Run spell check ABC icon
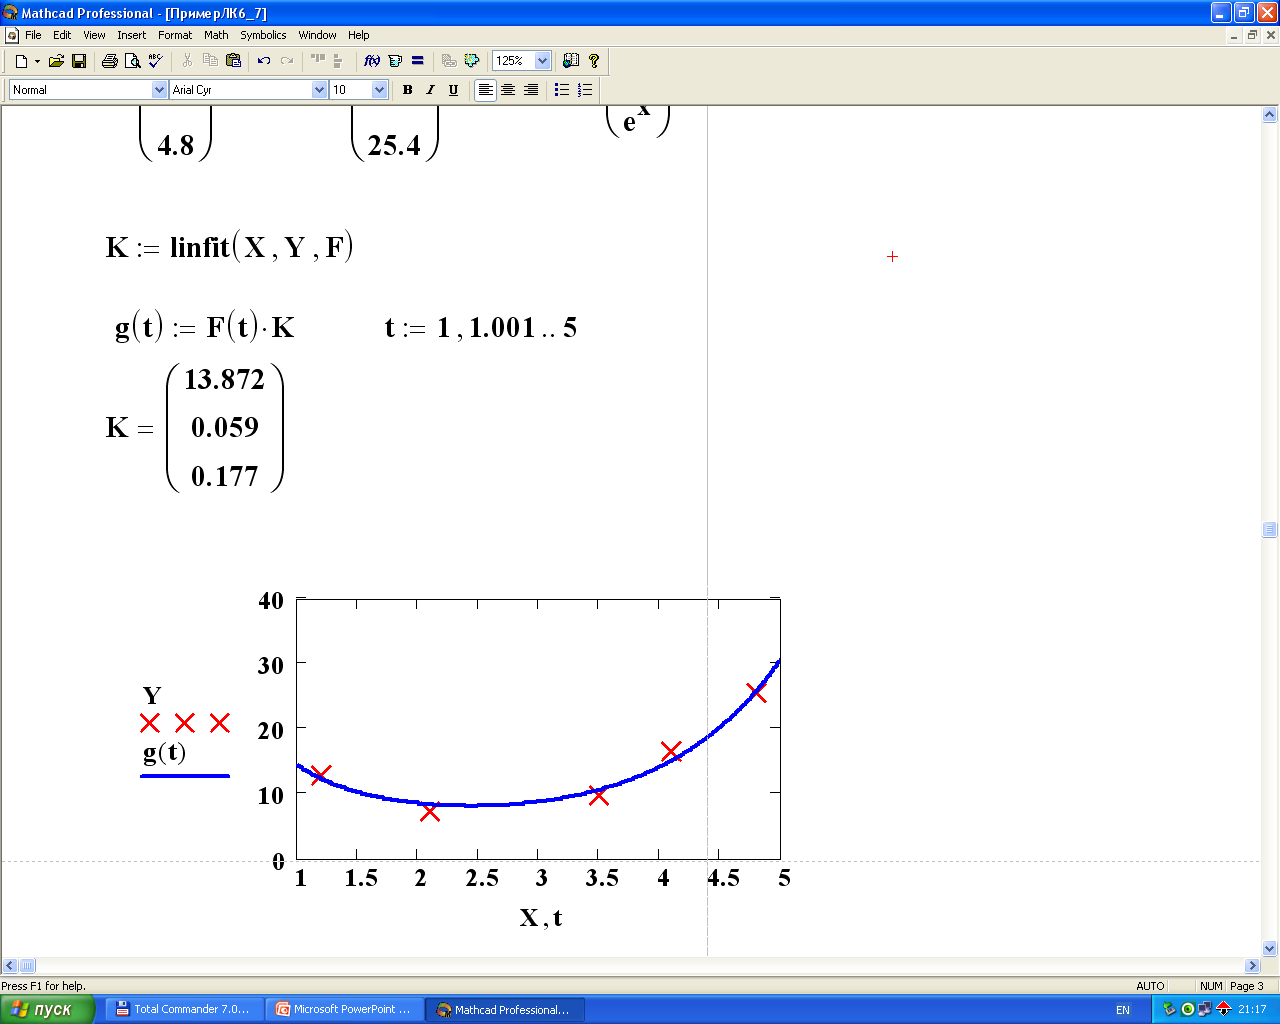Viewport: 1280px width, 1024px height. (x=155, y=61)
